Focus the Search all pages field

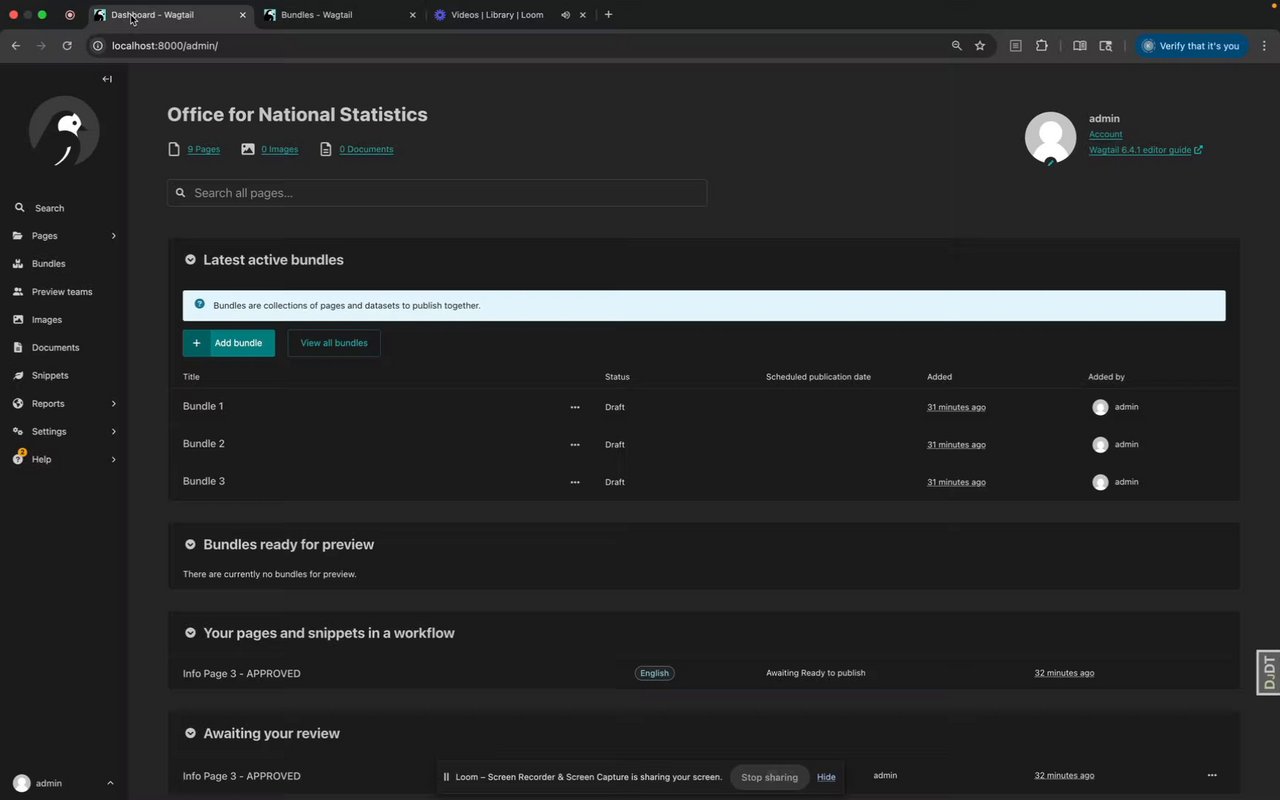coord(437,193)
